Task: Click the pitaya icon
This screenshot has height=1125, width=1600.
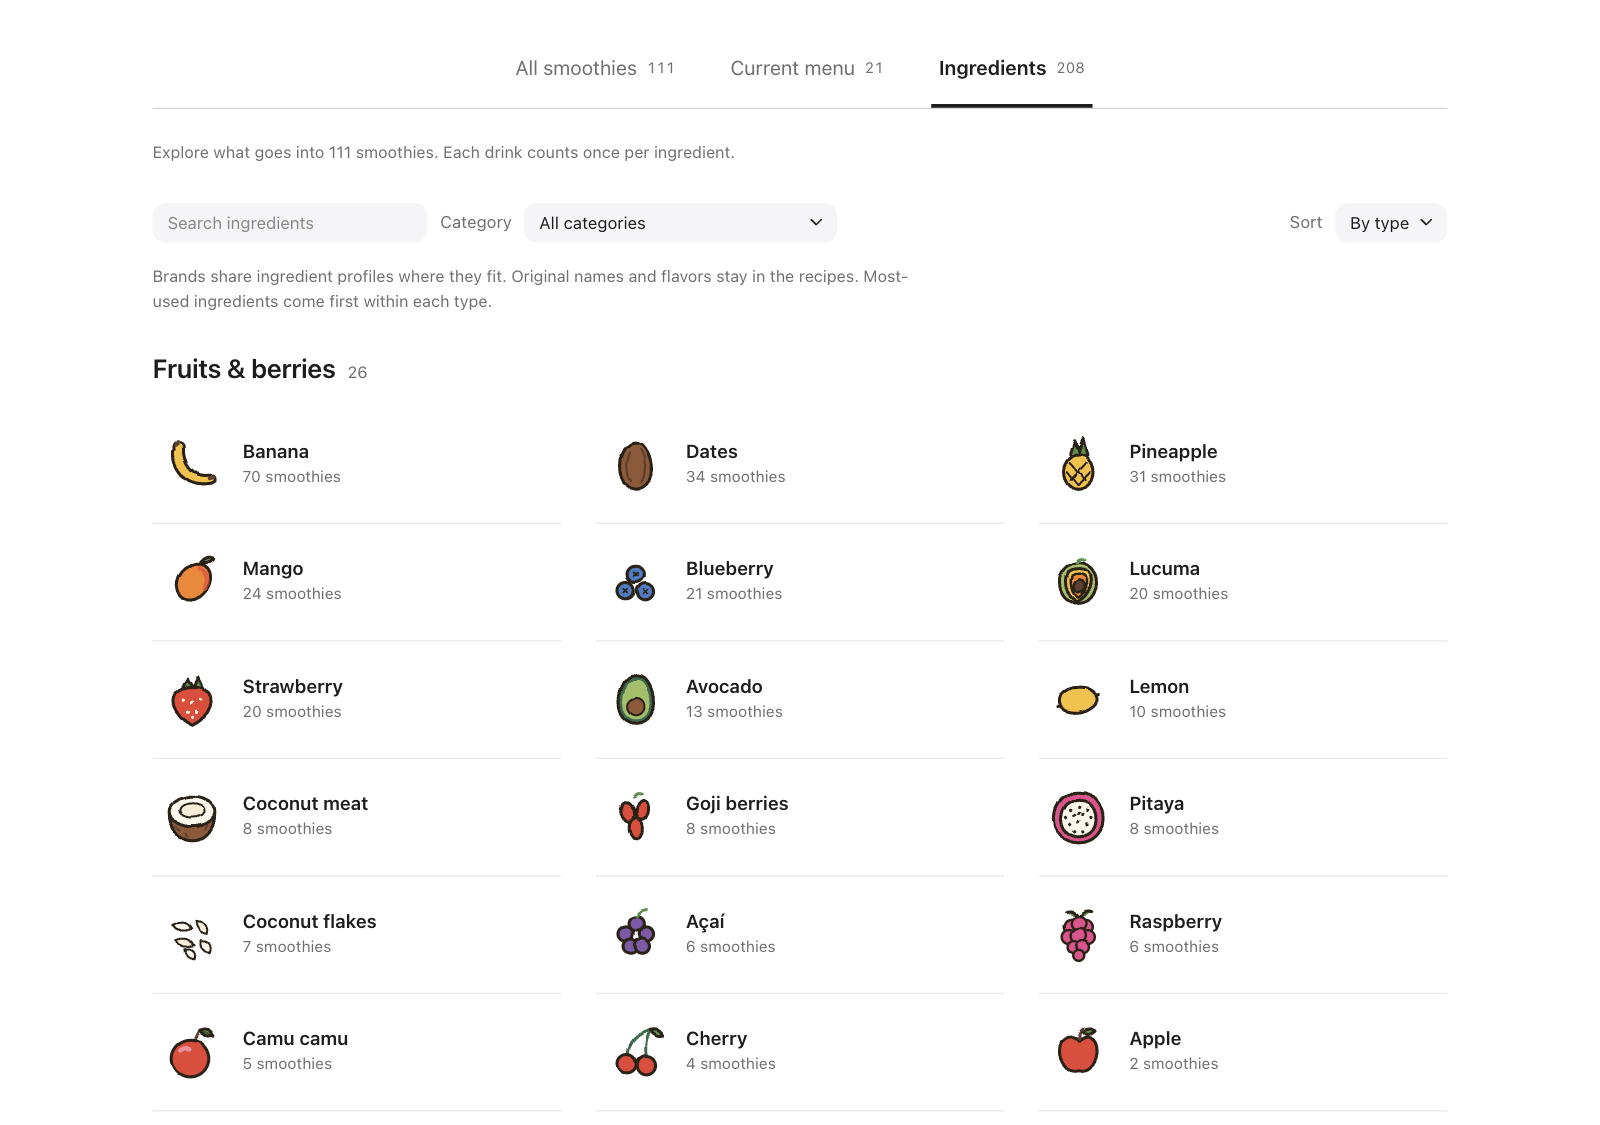Action: pyautogui.click(x=1079, y=816)
